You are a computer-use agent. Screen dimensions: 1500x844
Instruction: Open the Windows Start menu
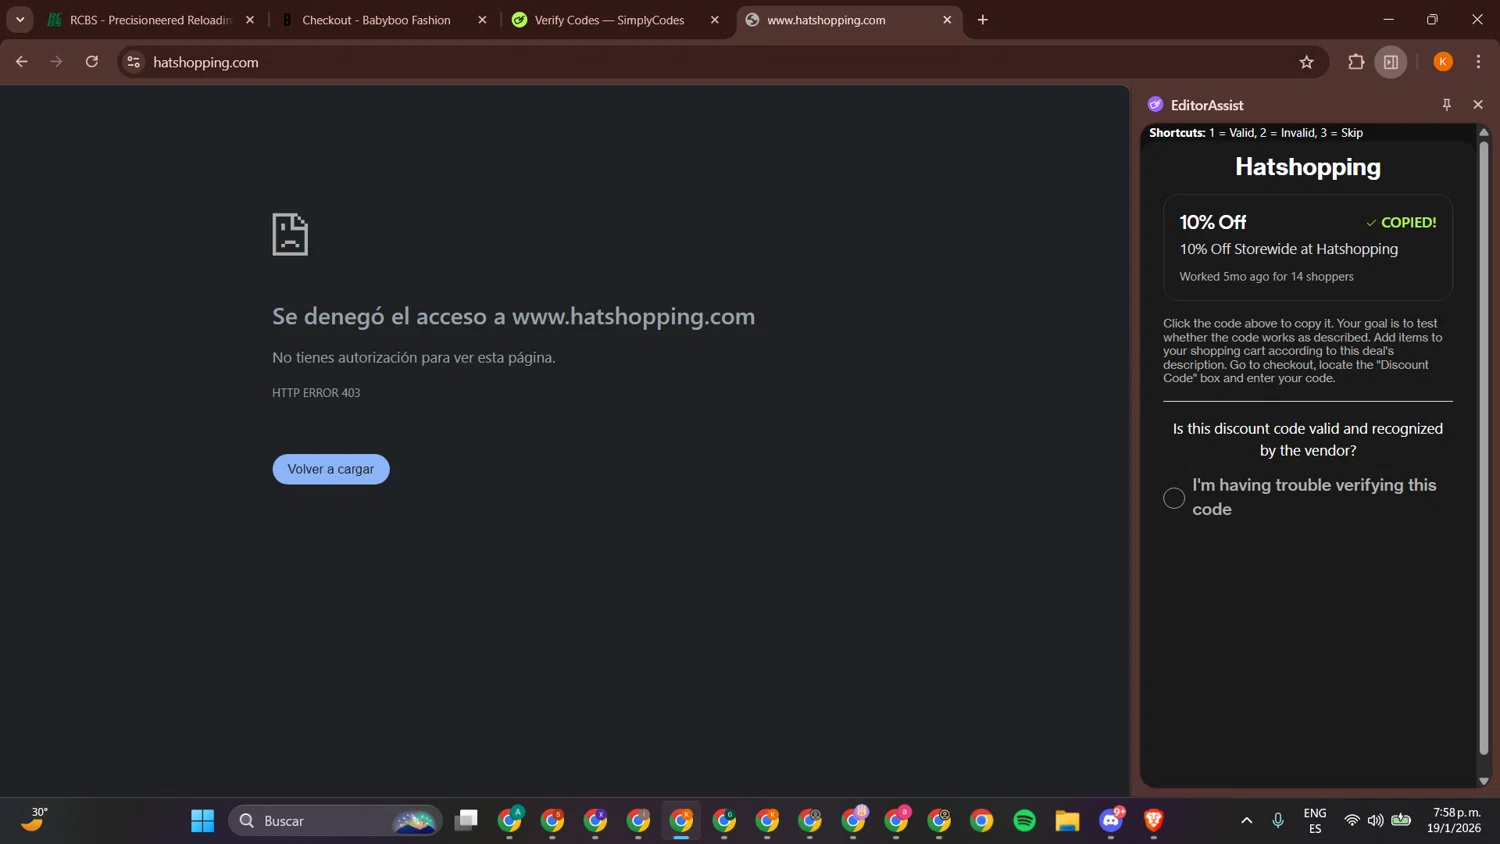tap(203, 821)
